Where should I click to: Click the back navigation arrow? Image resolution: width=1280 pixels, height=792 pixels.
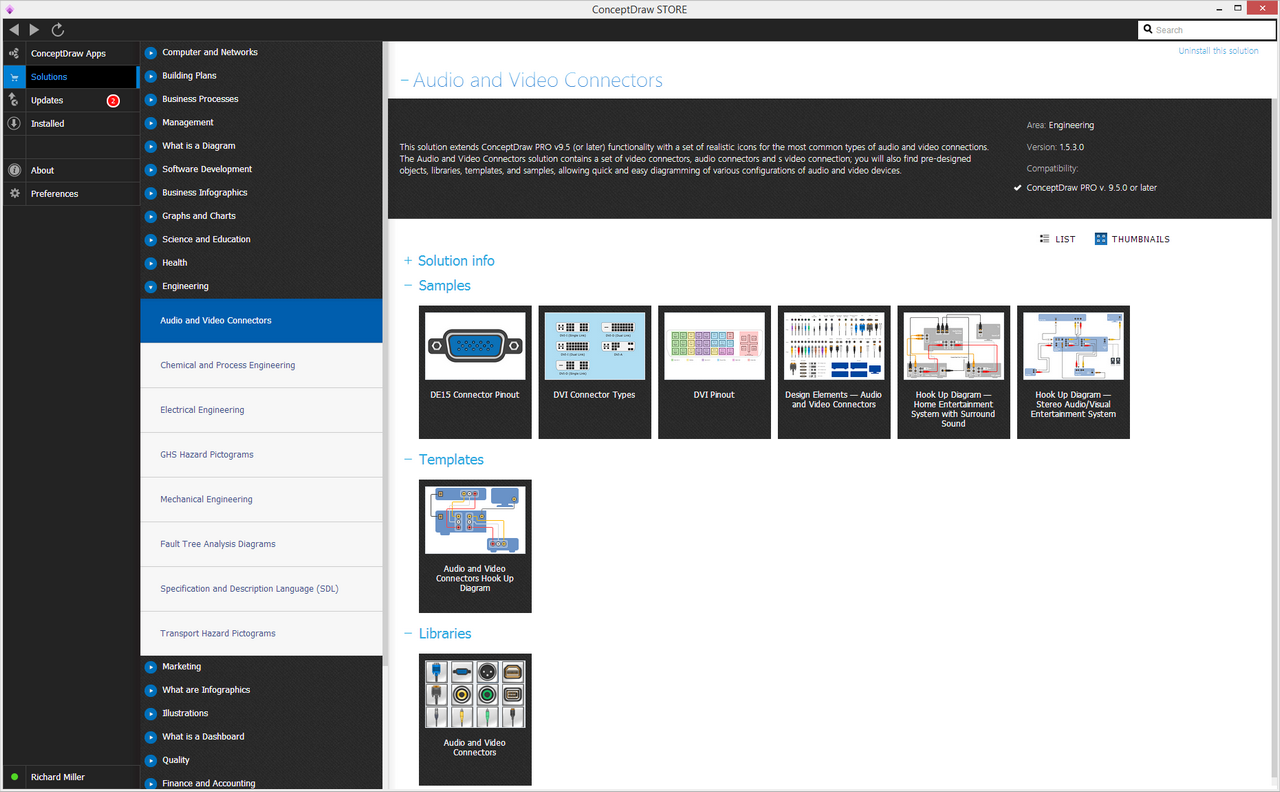14,30
